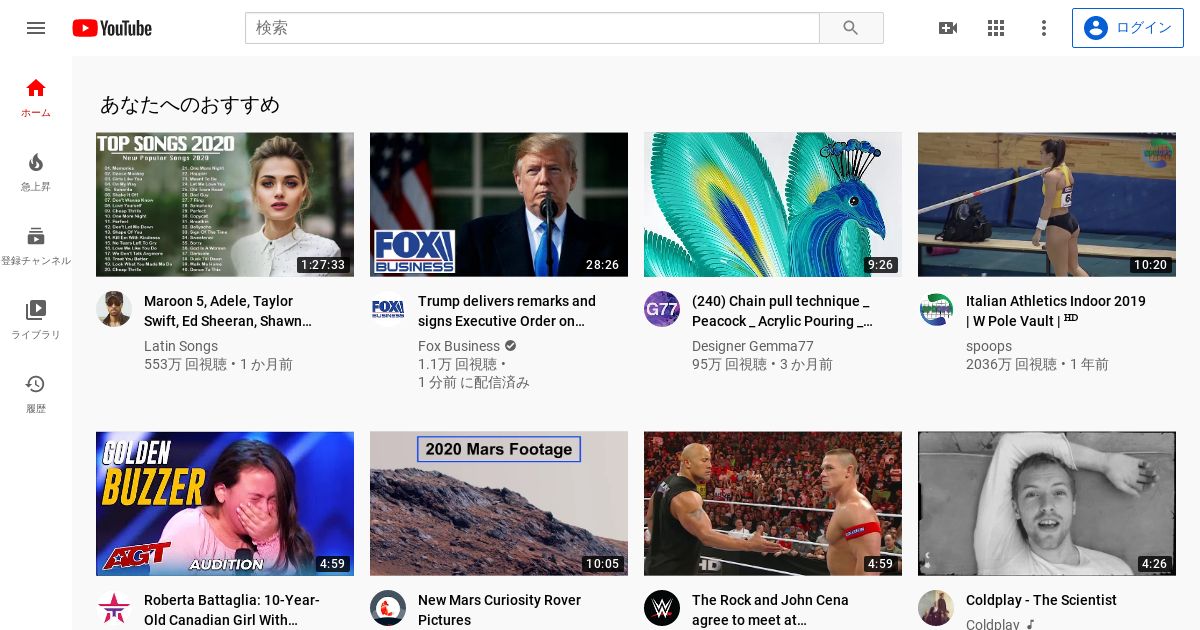Open the pole vault video thumbnail

click(1047, 204)
